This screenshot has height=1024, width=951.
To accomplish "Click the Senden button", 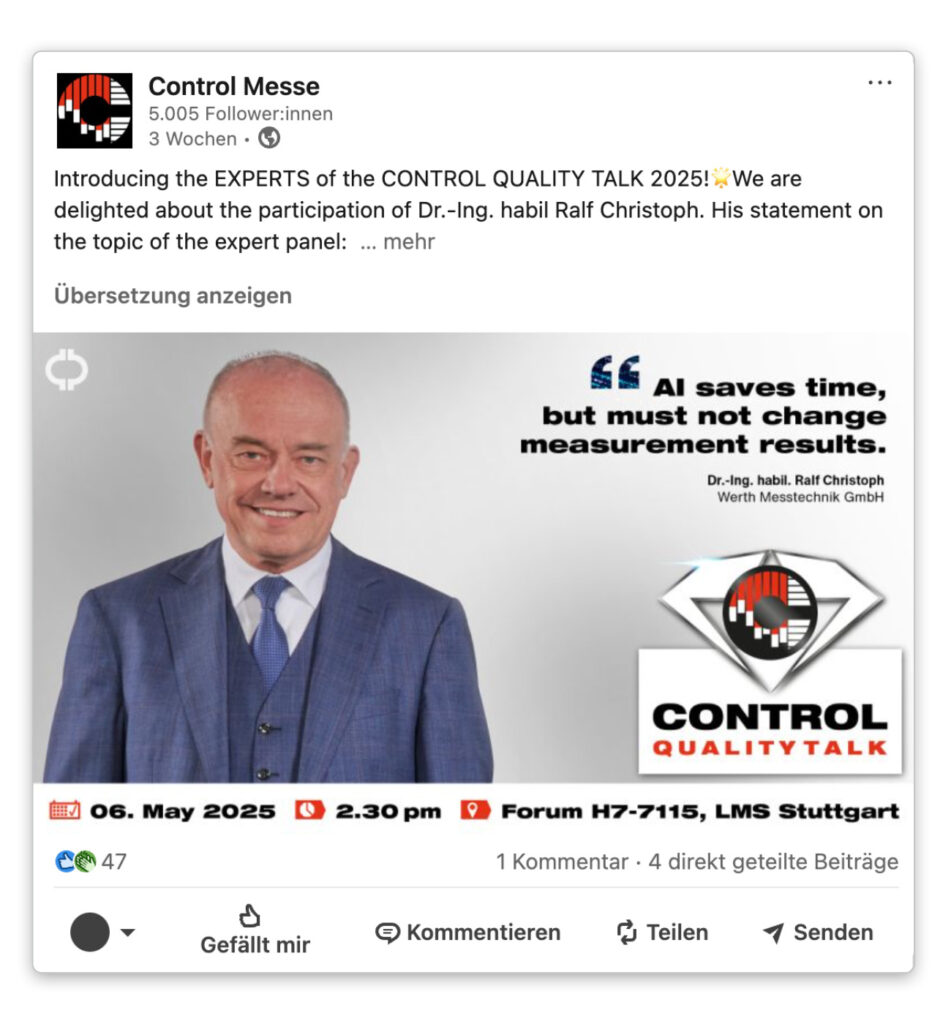I will tap(818, 933).
